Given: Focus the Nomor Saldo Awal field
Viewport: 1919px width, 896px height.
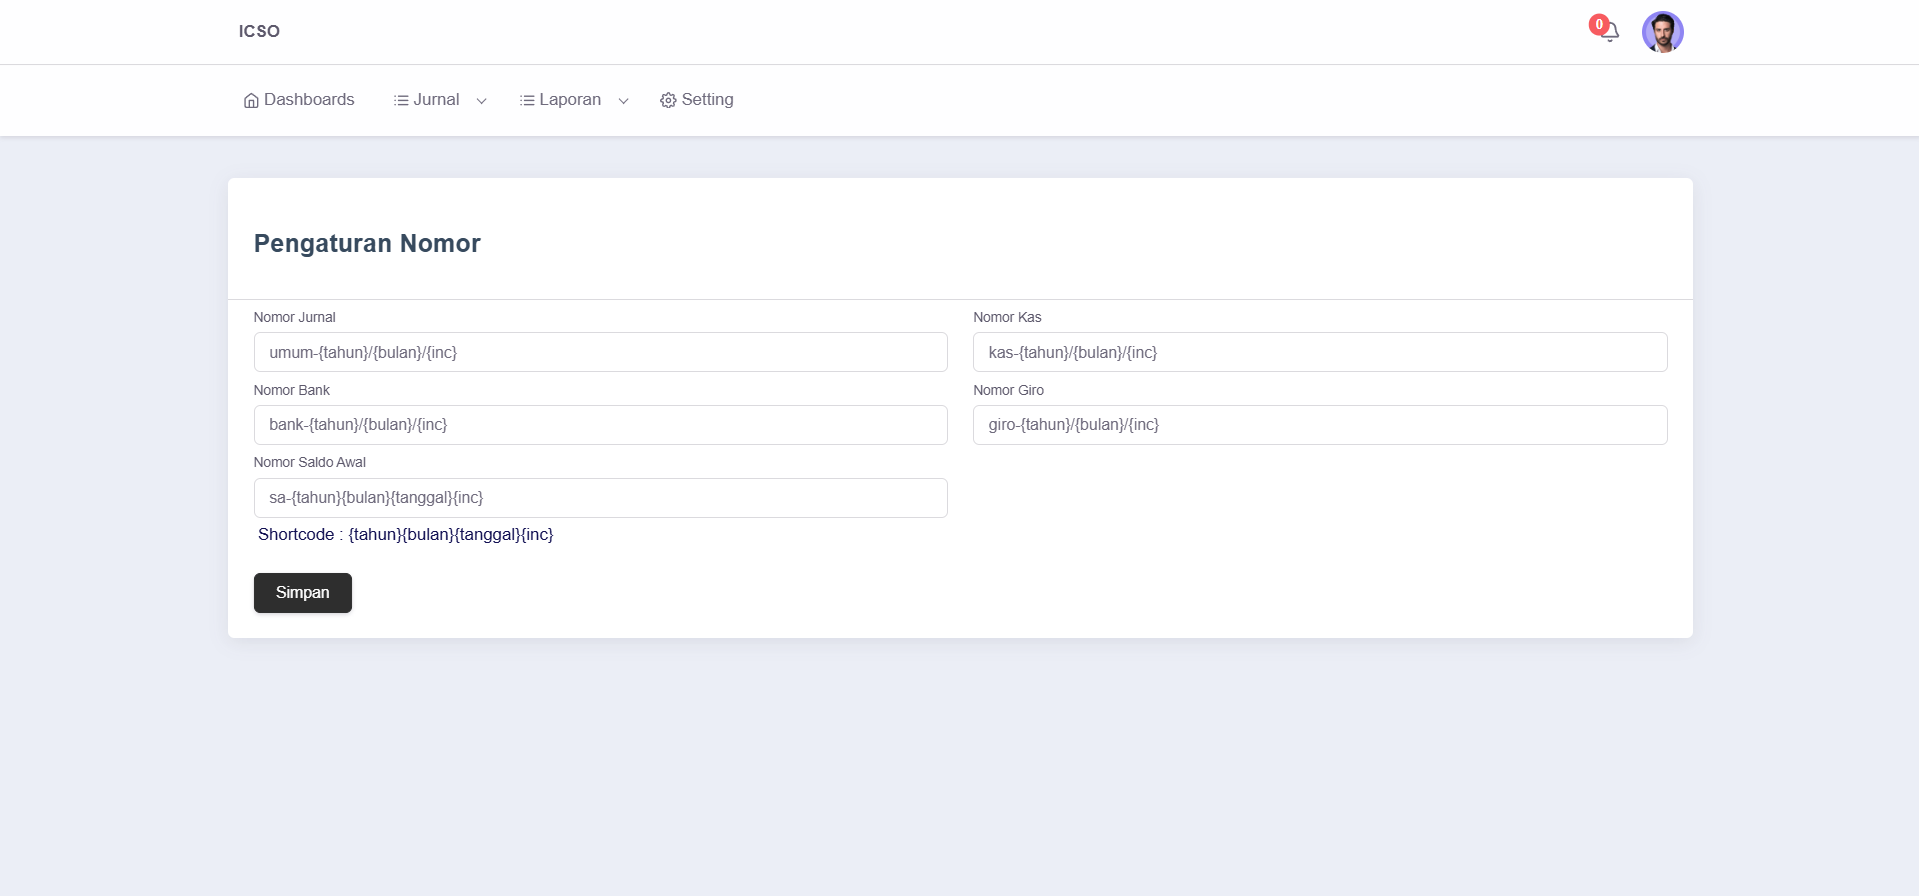Looking at the screenshot, I should tap(600, 498).
